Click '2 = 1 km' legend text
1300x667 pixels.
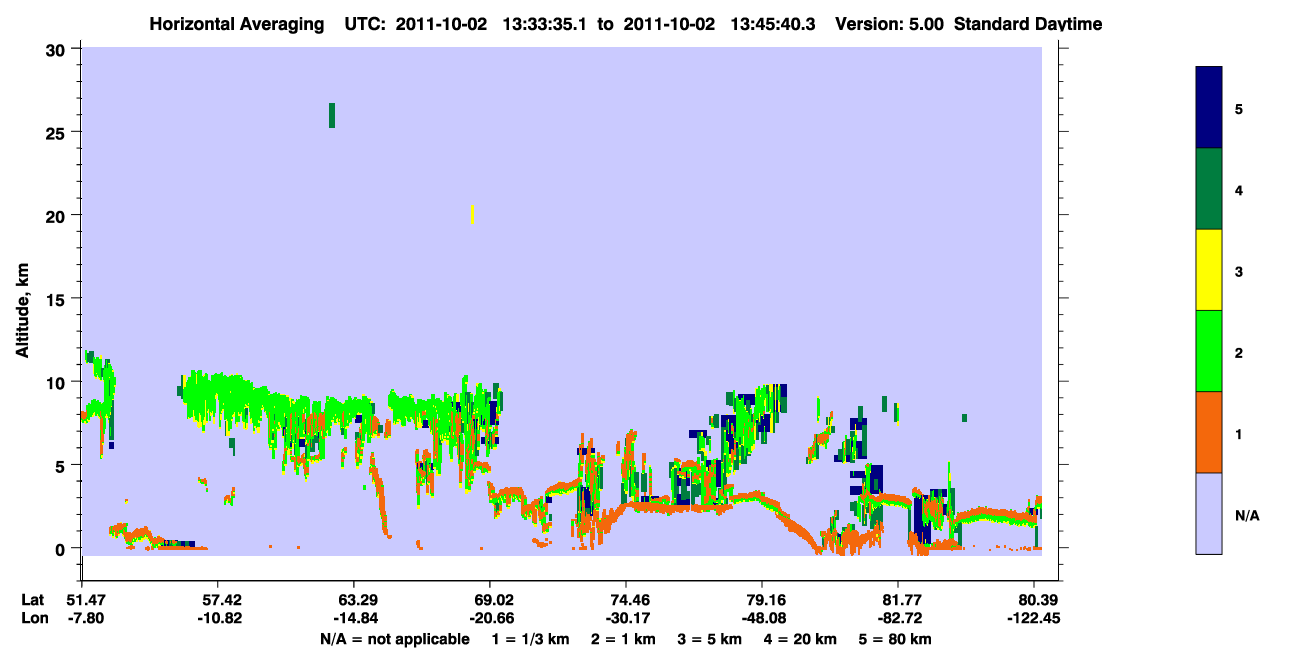pos(622,639)
